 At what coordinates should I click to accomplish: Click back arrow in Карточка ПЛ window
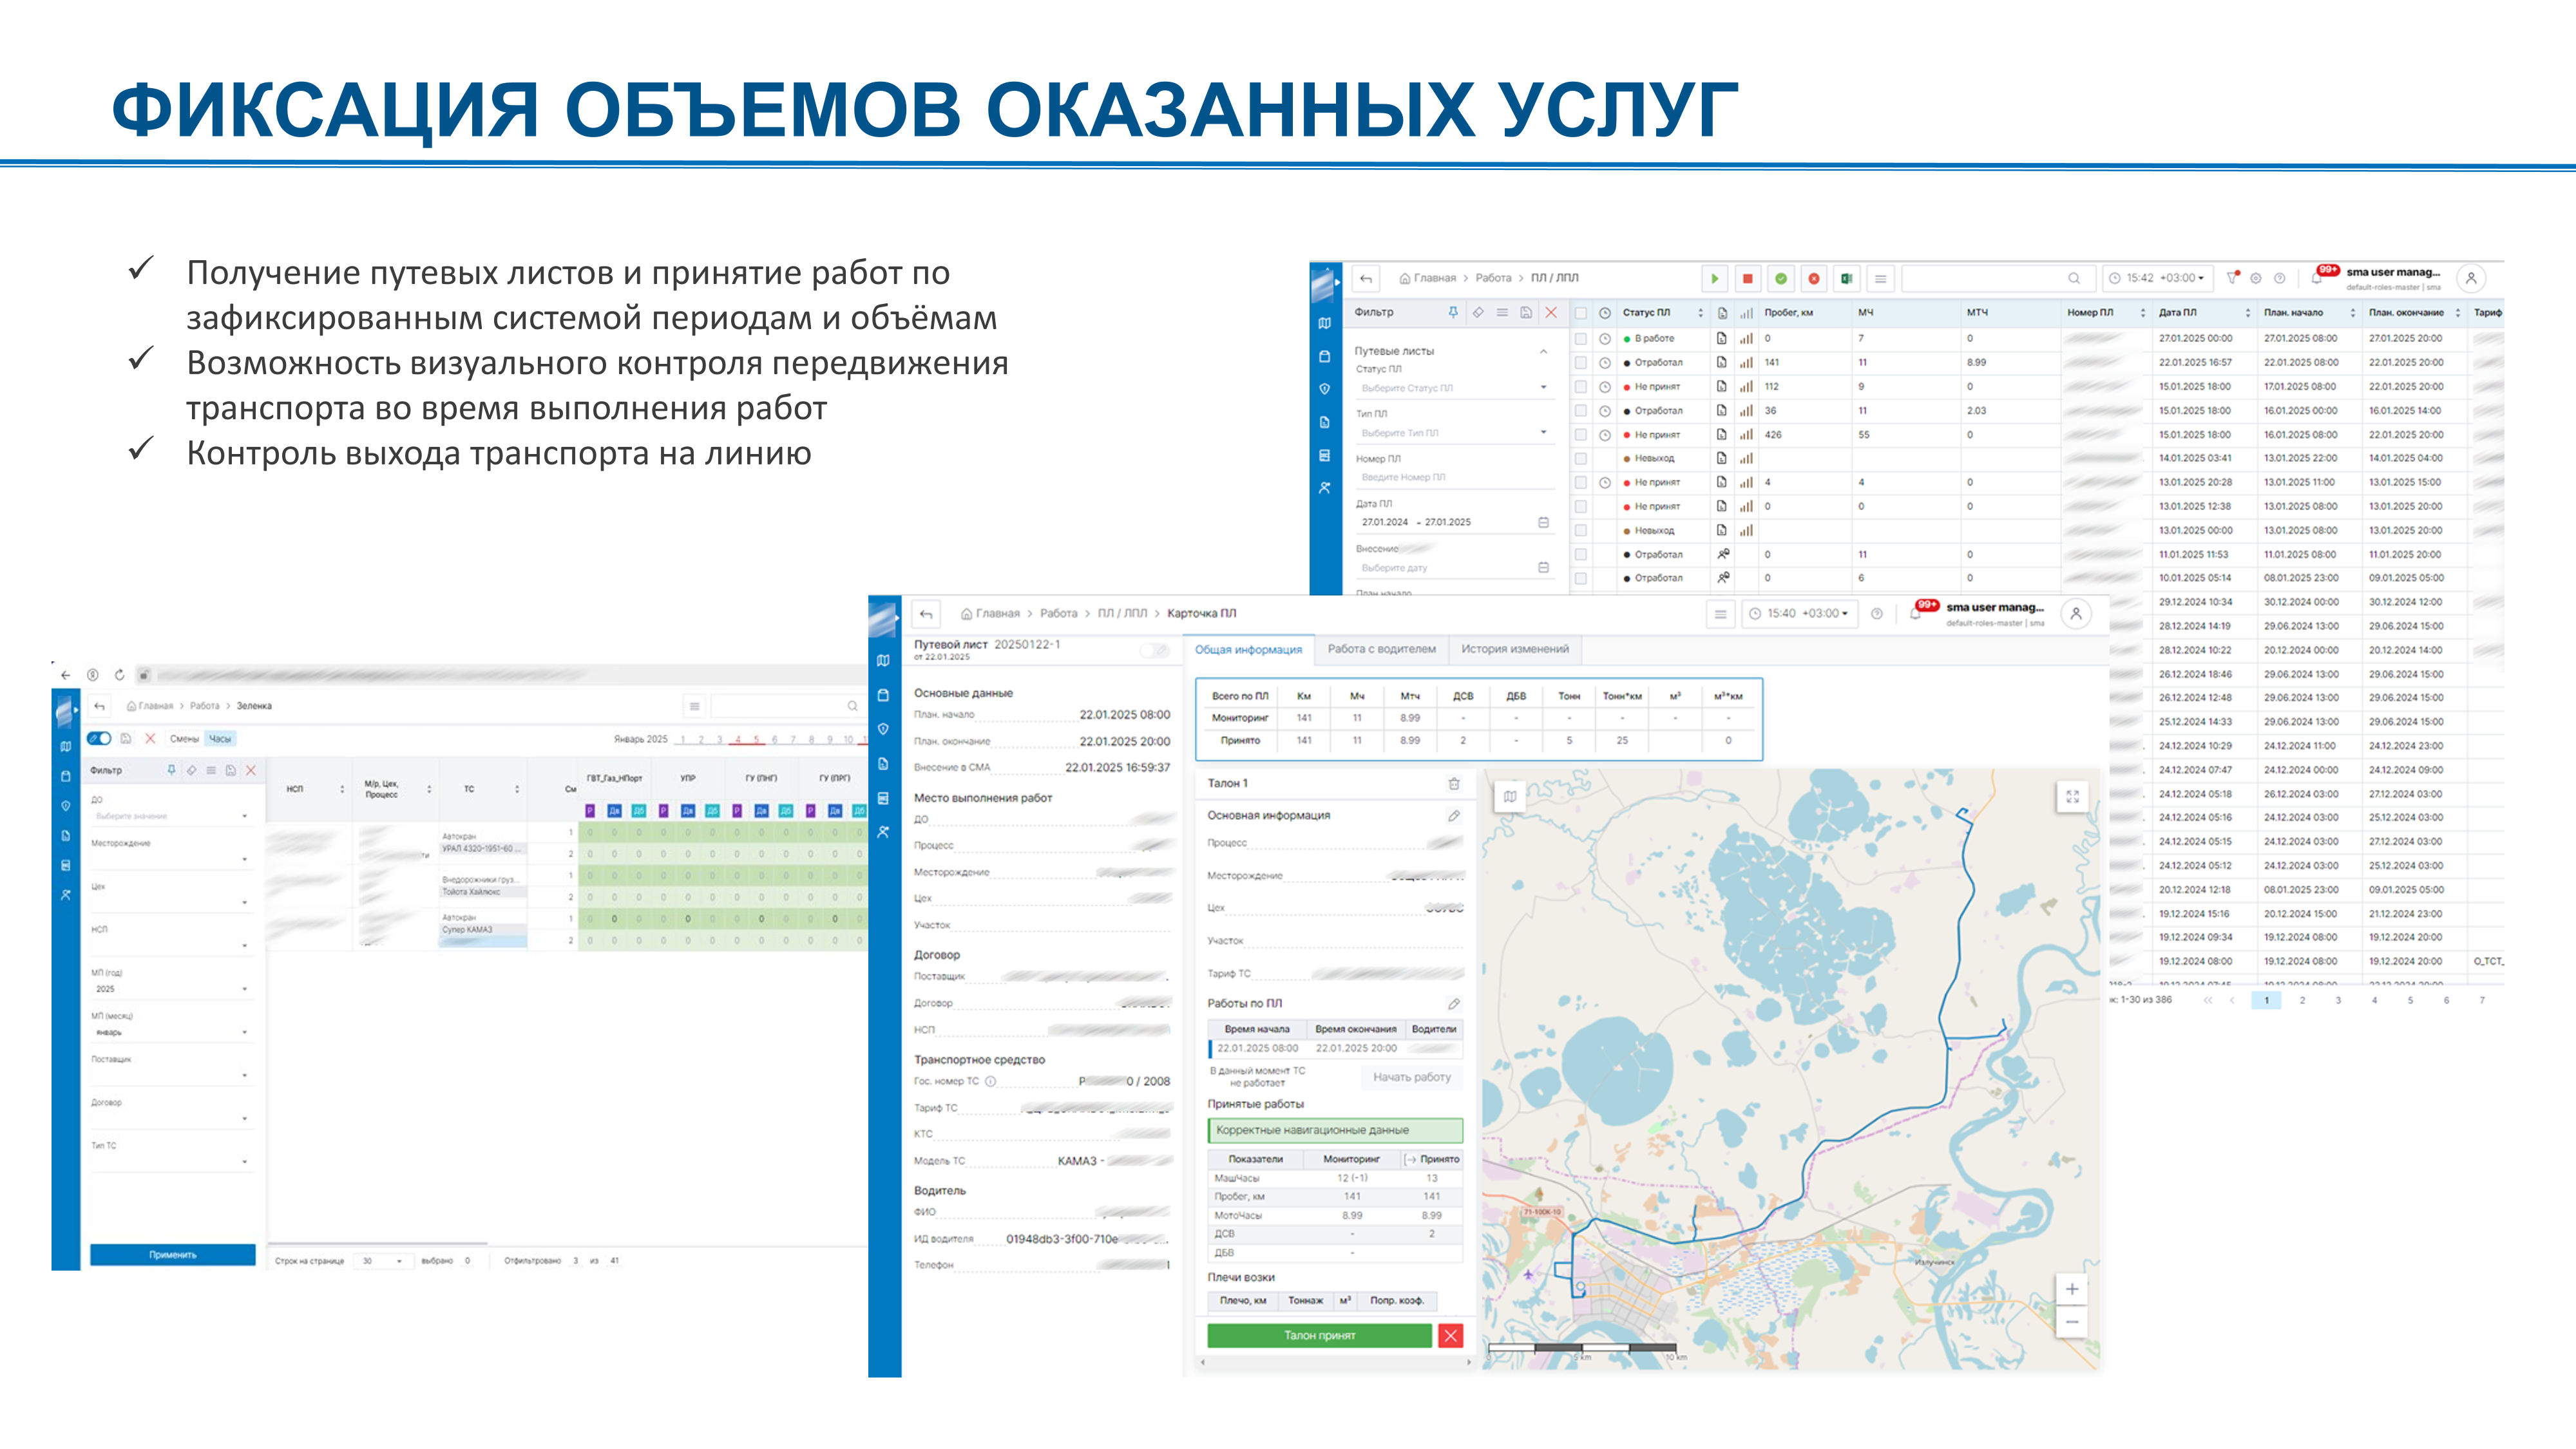926,614
